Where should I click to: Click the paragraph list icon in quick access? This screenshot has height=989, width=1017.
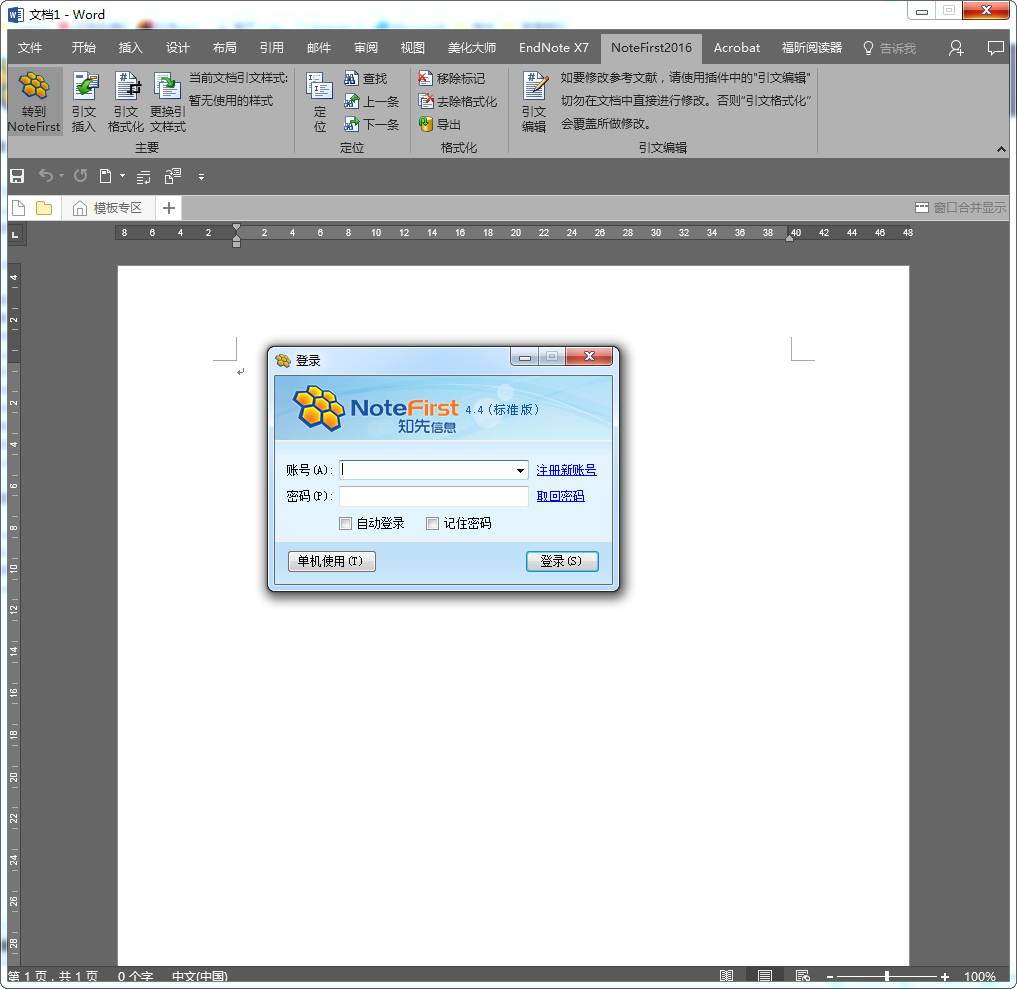144,176
